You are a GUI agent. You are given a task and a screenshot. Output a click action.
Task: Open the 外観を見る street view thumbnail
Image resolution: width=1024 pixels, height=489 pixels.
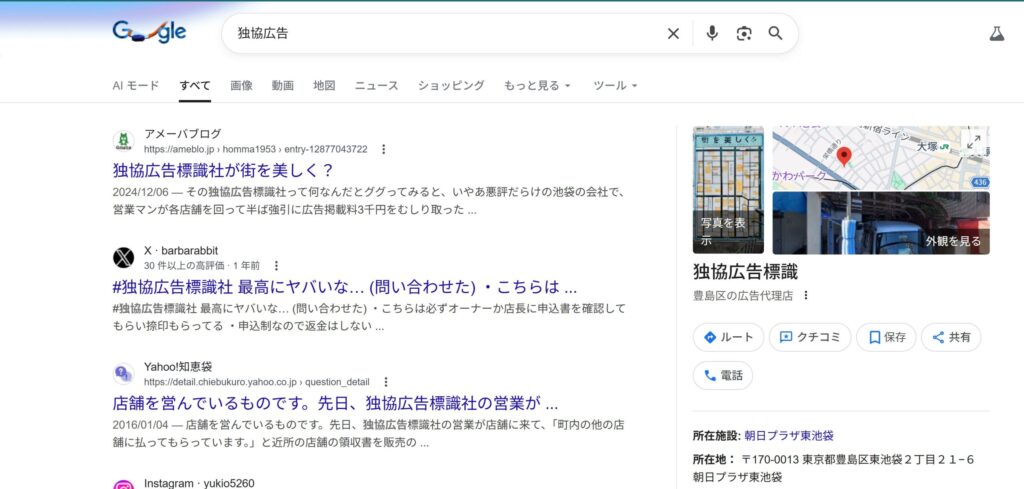881,223
